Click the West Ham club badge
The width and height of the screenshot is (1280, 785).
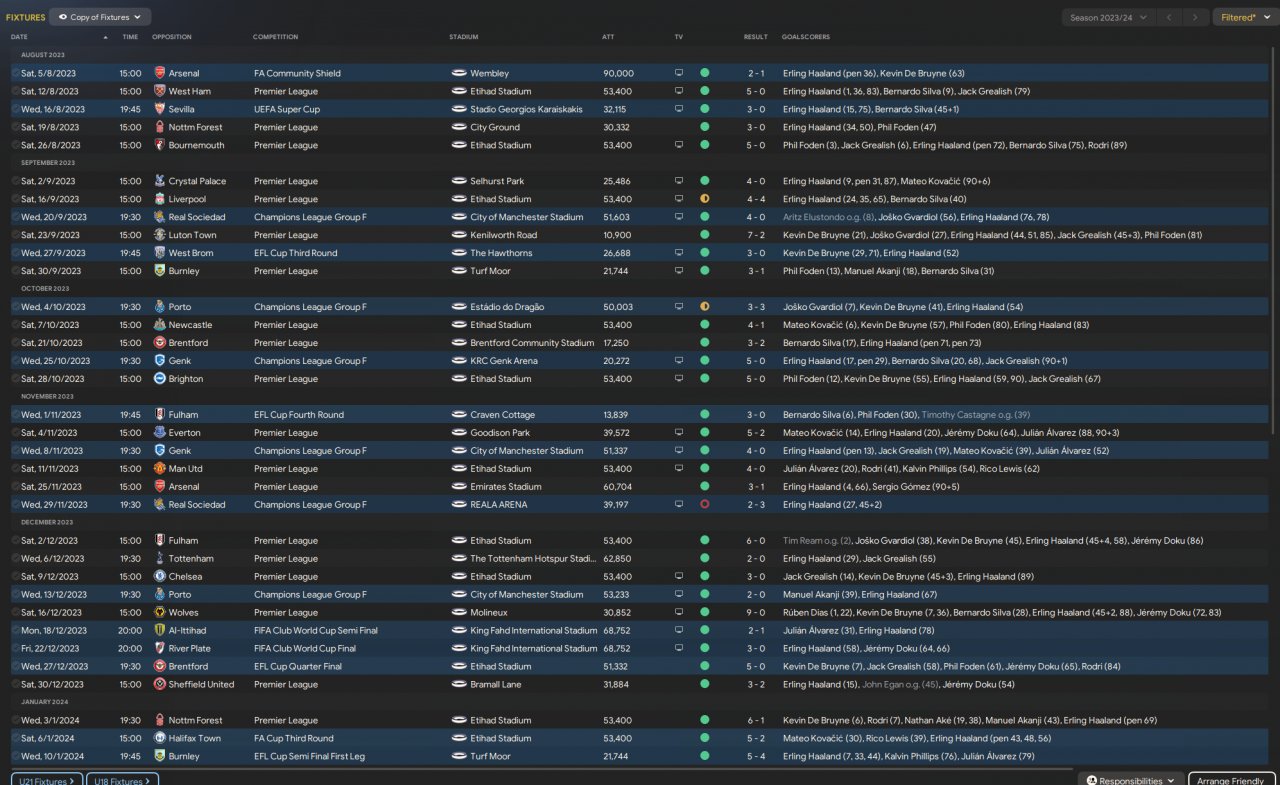tap(160, 91)
